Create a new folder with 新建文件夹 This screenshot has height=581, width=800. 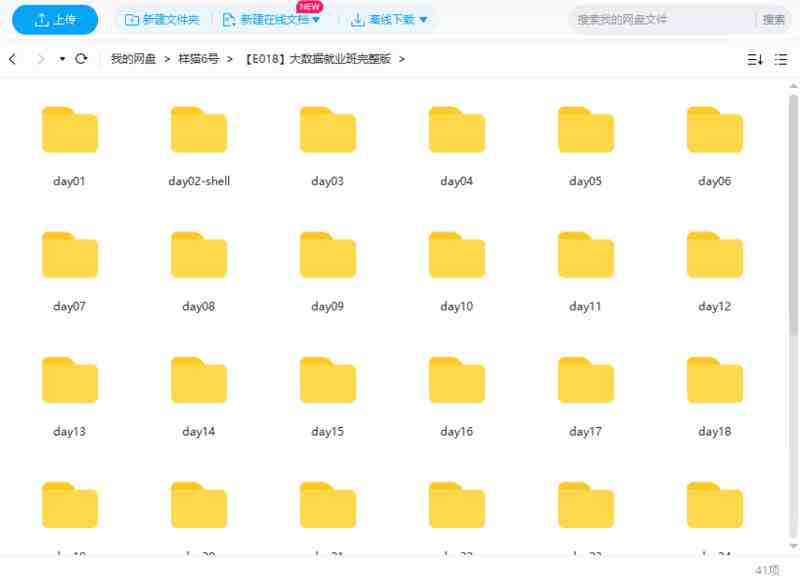click(162, 19)
